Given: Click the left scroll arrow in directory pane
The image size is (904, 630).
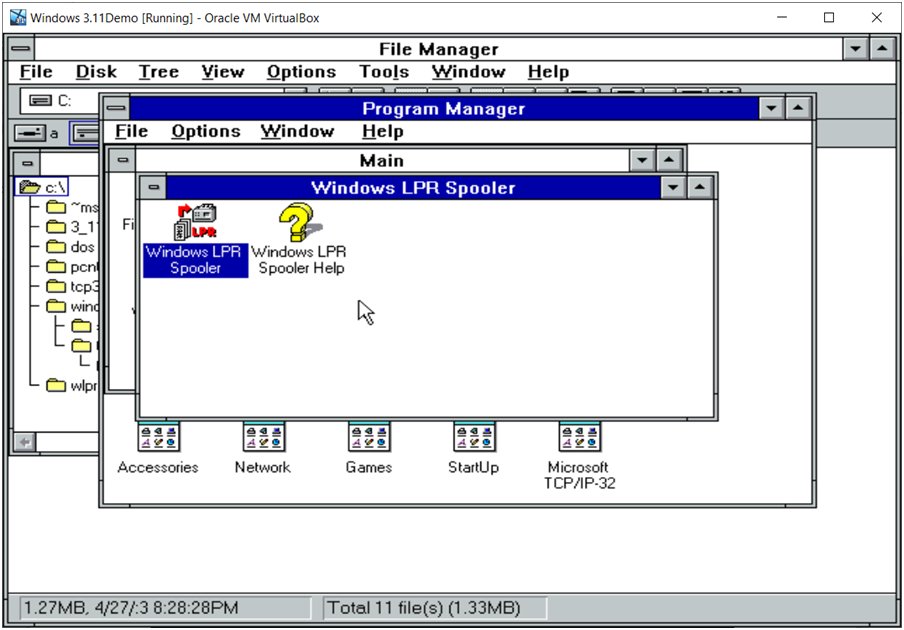Looking at the screenshot, I should [25, 442].
